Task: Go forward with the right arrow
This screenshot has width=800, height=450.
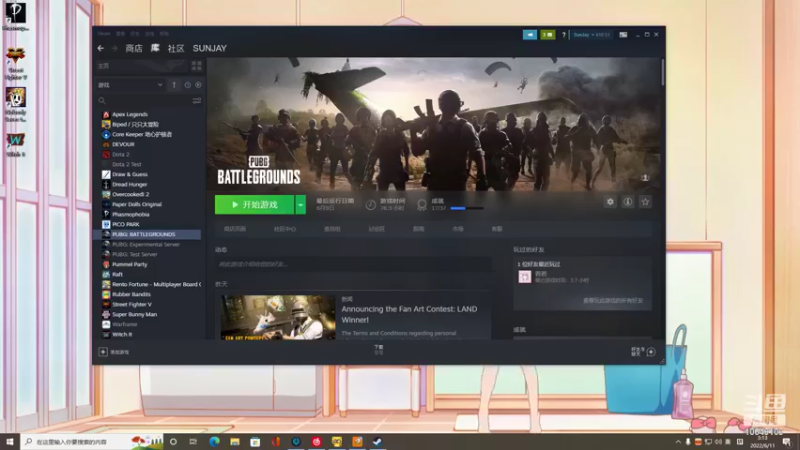Action: tap(114, 48)
